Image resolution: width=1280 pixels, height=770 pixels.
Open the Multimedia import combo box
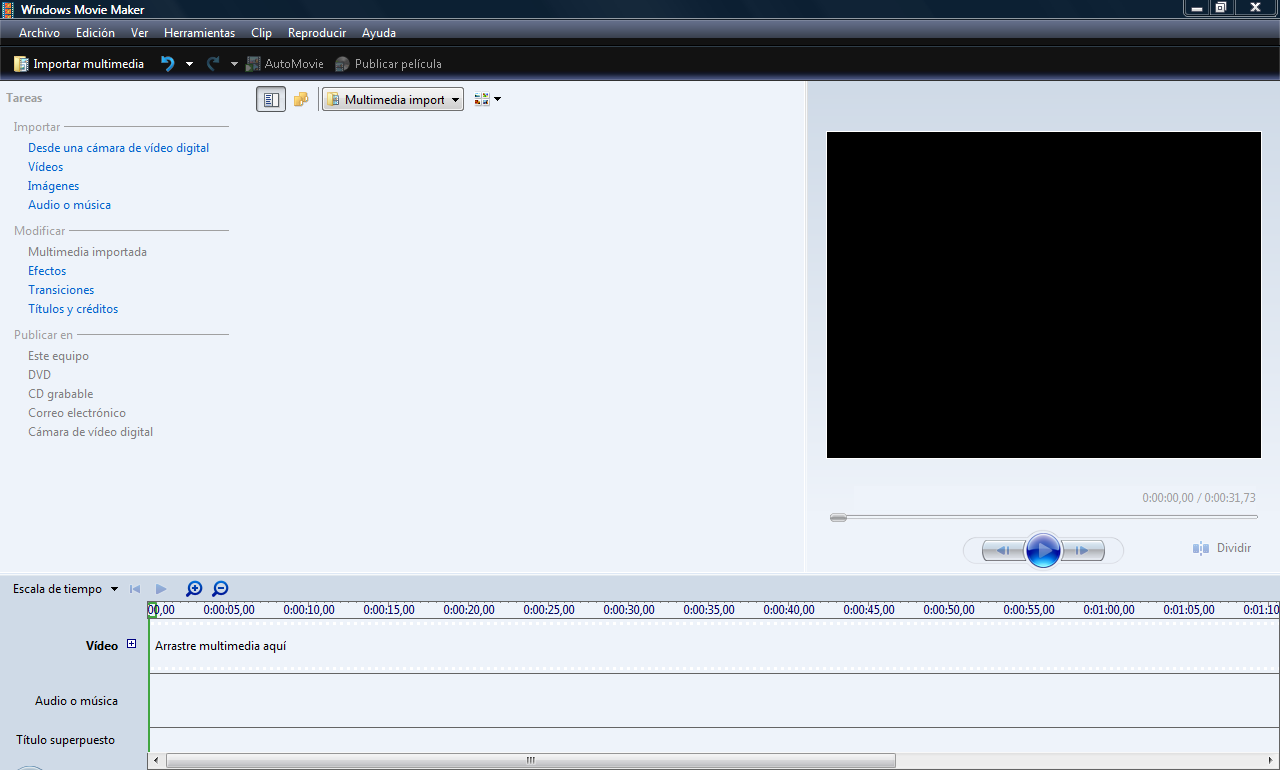[x=393, y=99]
